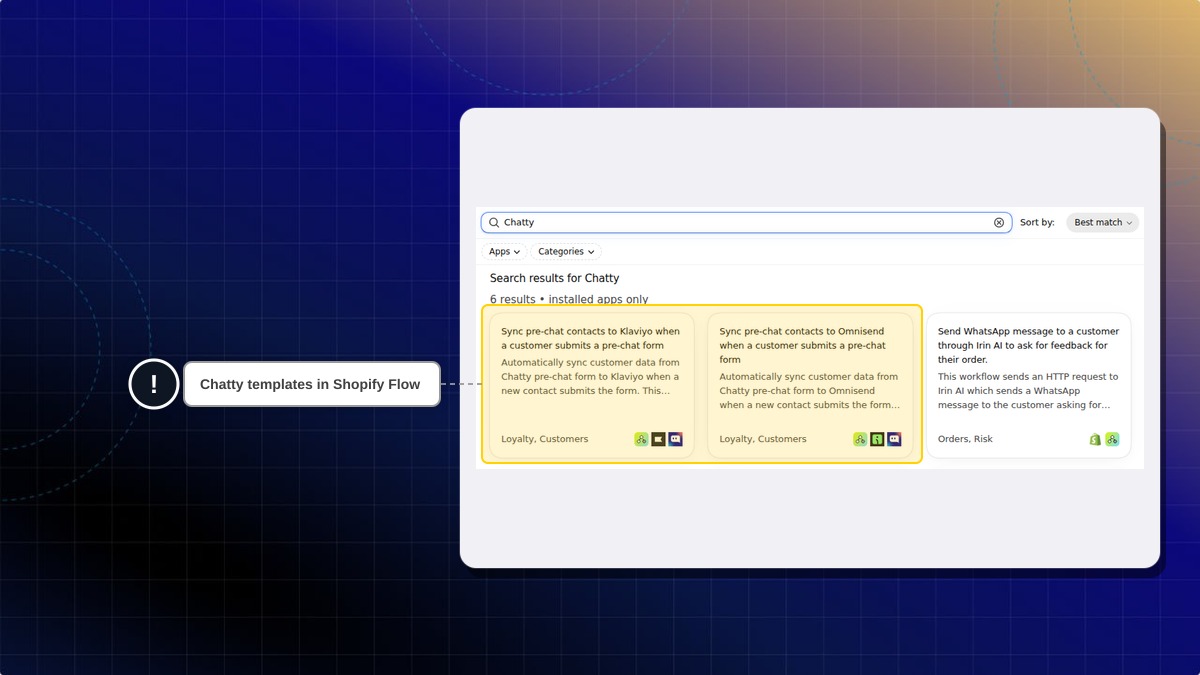Screen dimensions: 1200x675
Task: Click Chatty icon on the Klaviyo card
Action: point(676,439)
